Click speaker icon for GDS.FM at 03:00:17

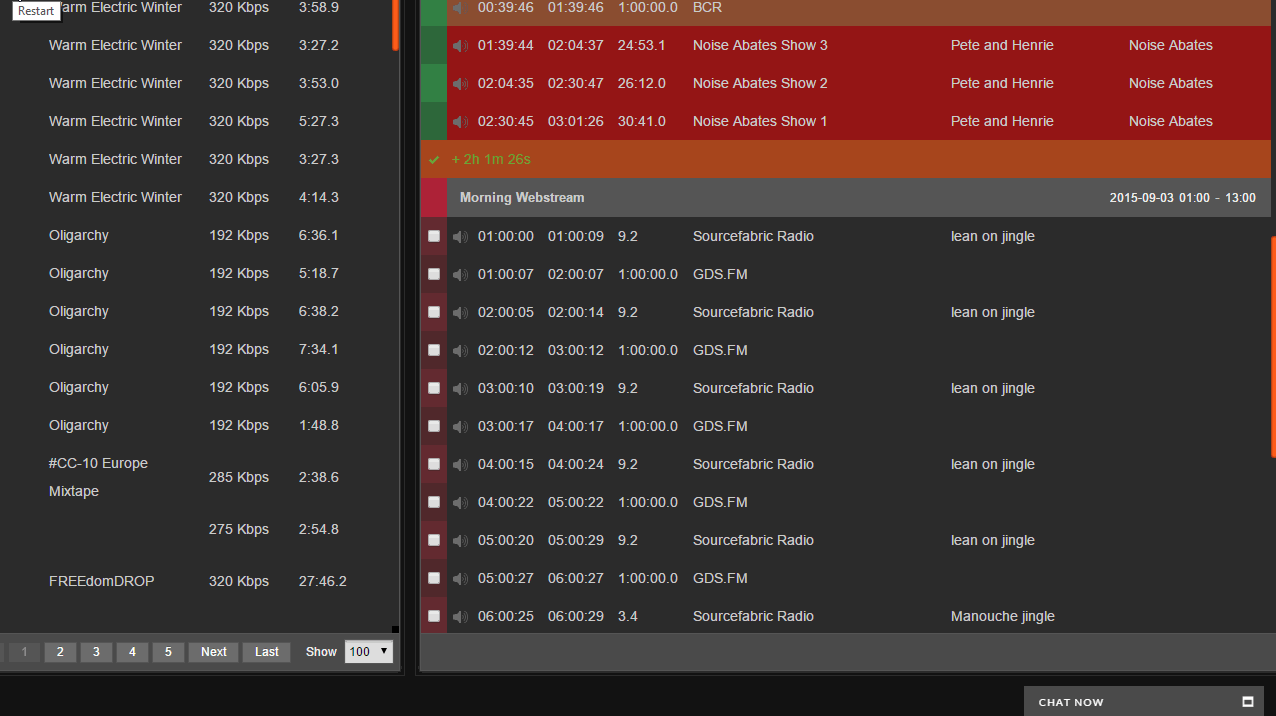tap(460, 427)
